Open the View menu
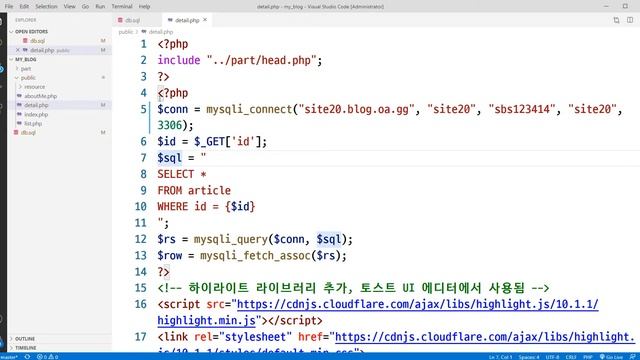640x360 pixels. [x=69, y=7]
